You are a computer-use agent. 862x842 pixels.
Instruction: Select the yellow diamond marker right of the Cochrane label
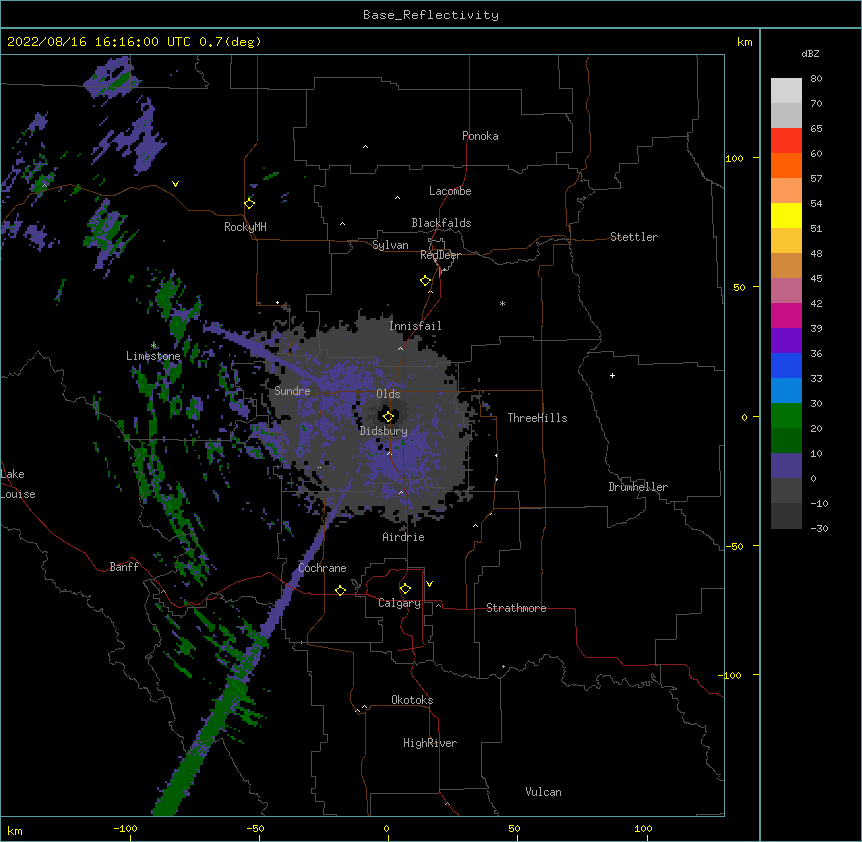tap(340, 590)
